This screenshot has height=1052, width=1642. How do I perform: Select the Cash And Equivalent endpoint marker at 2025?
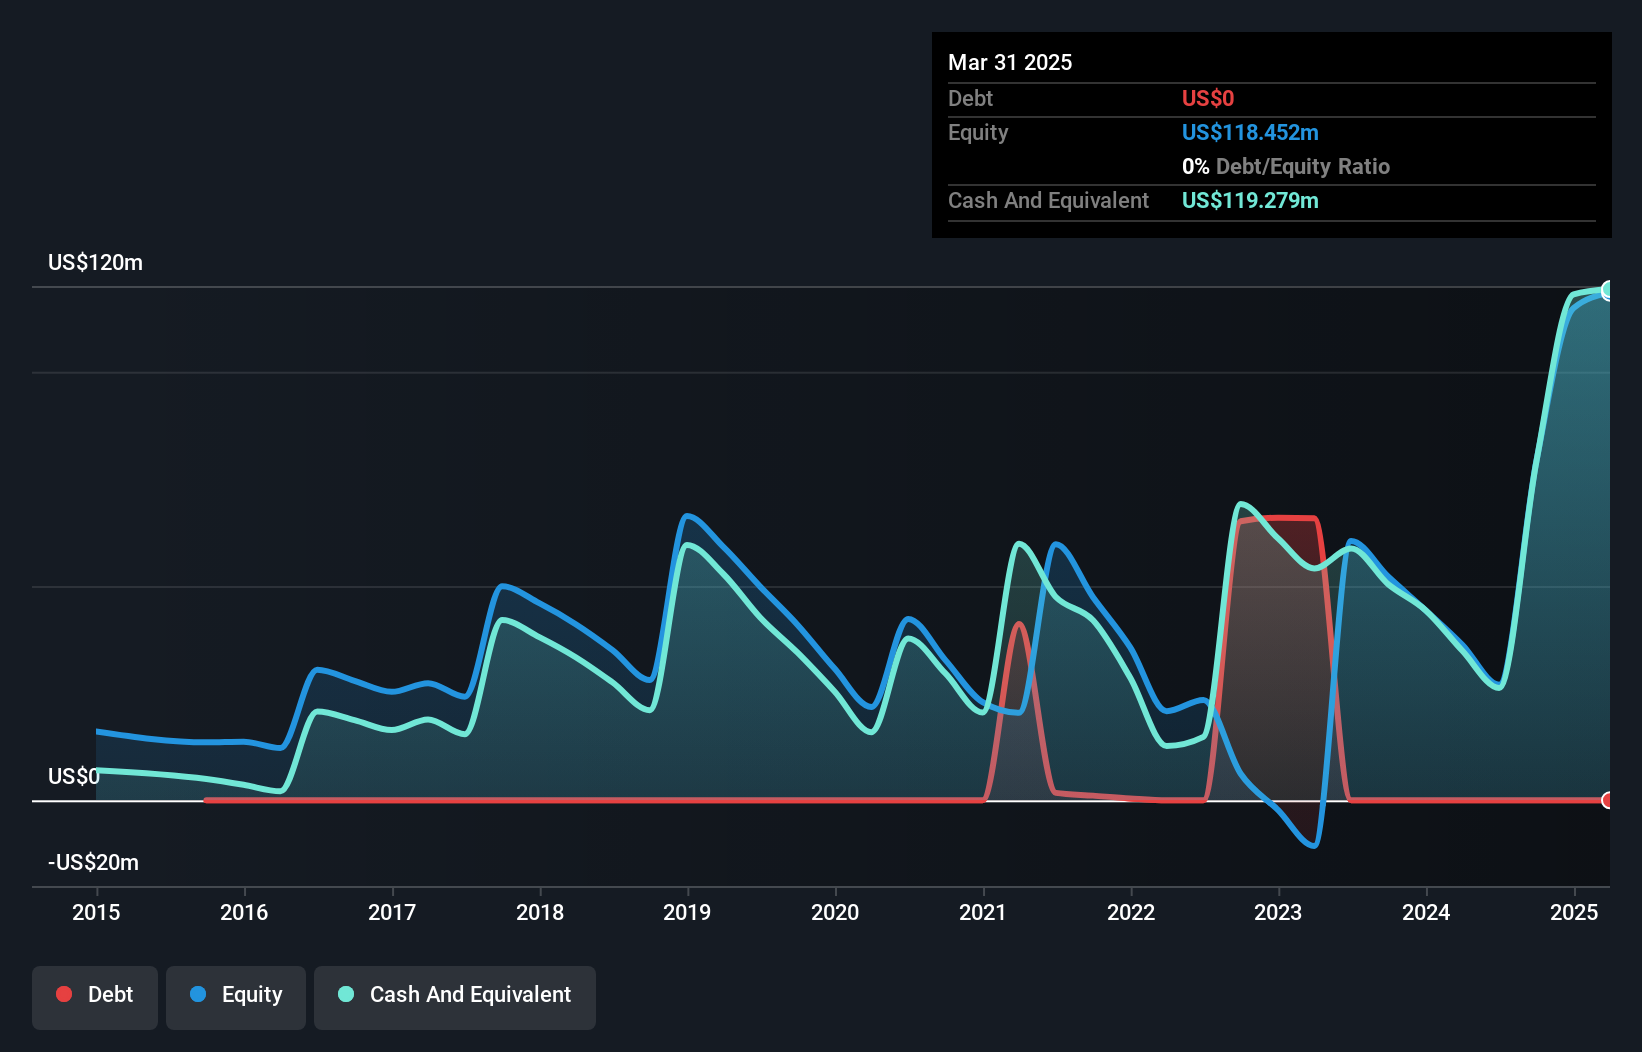point(1608,290)
